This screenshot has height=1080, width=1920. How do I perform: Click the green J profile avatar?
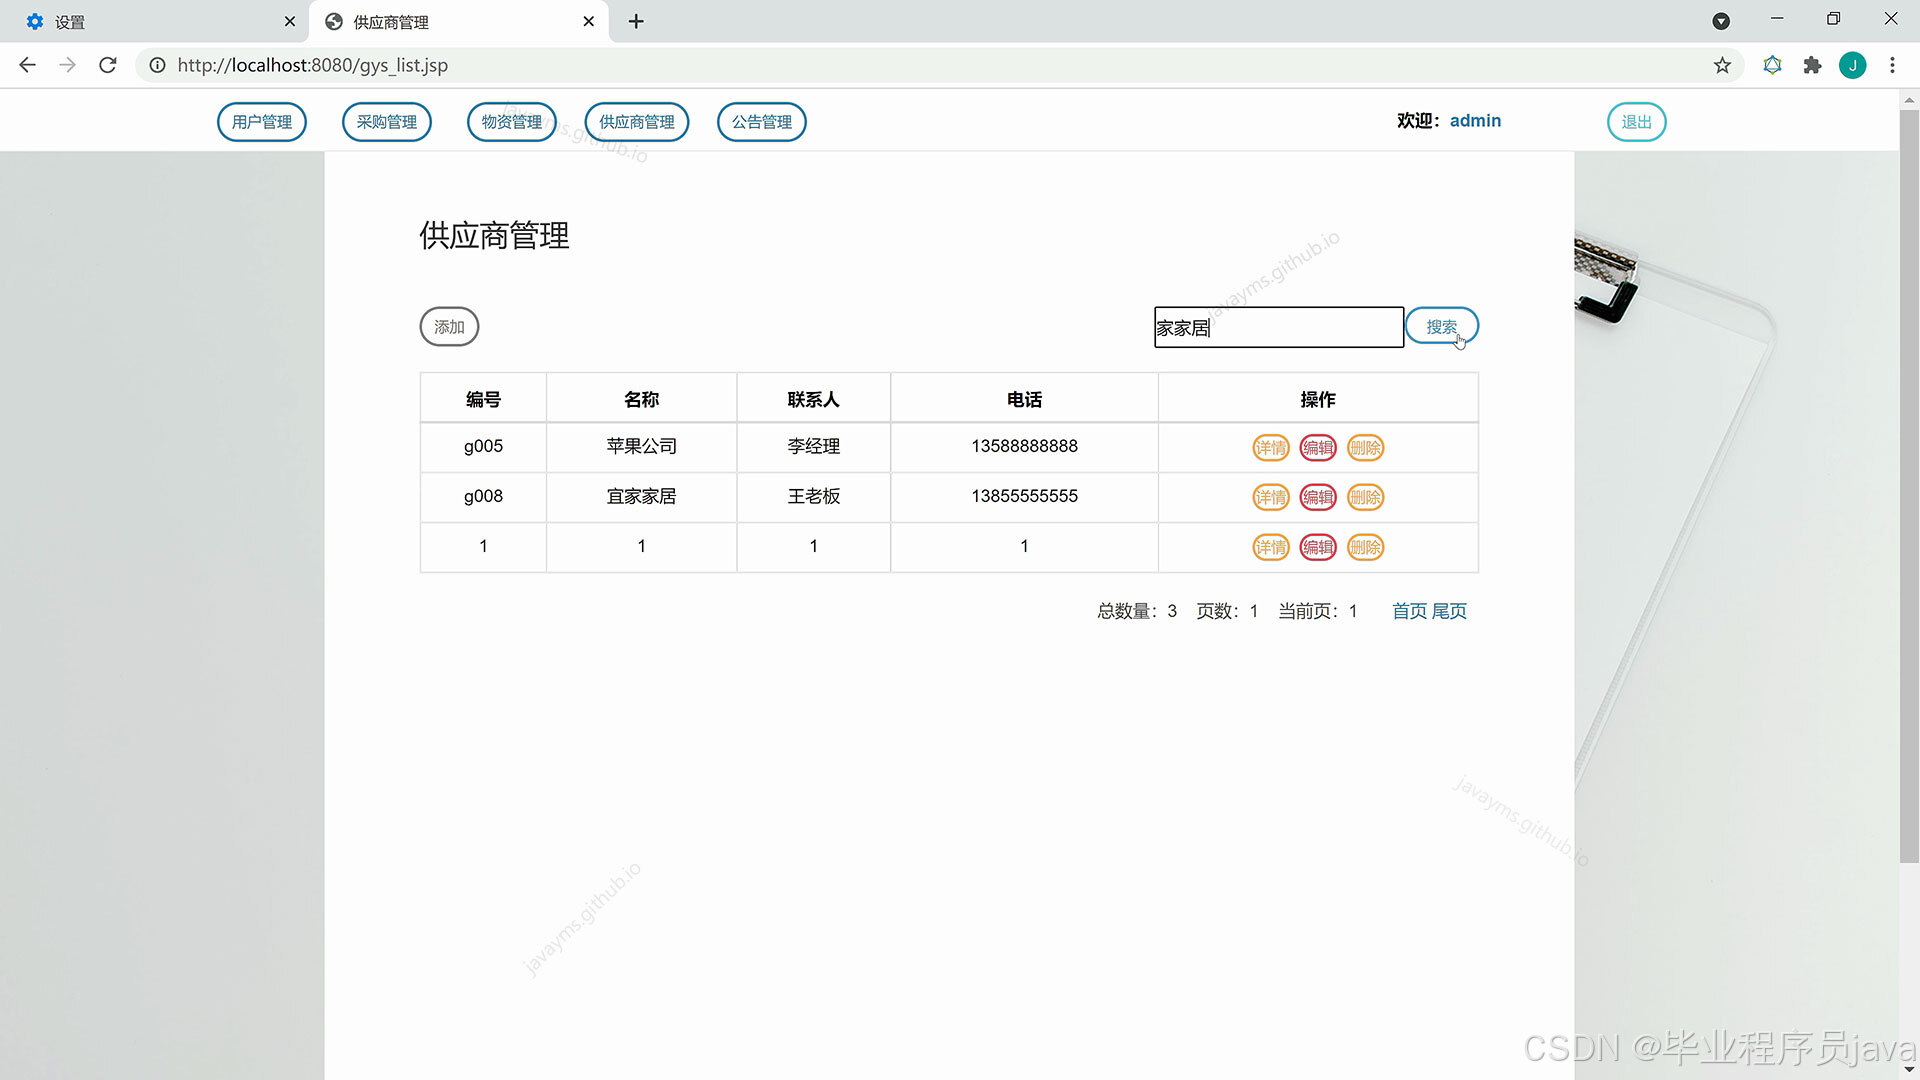click(x=1852, y=65)
